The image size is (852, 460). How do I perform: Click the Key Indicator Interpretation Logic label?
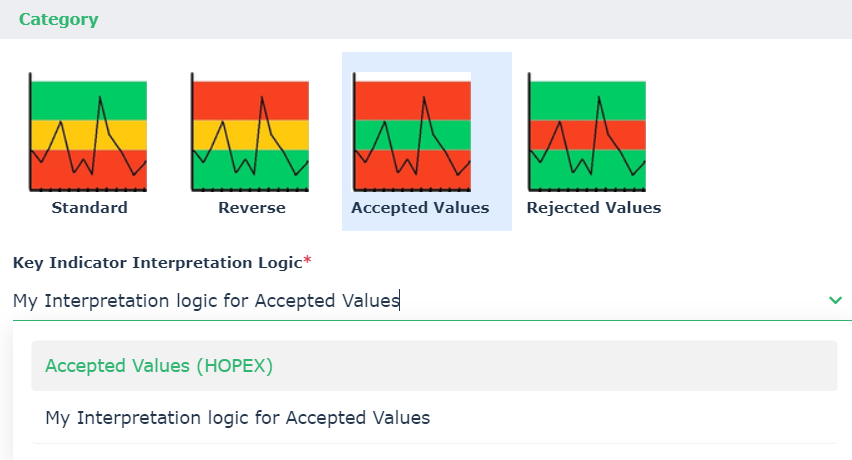157,262
